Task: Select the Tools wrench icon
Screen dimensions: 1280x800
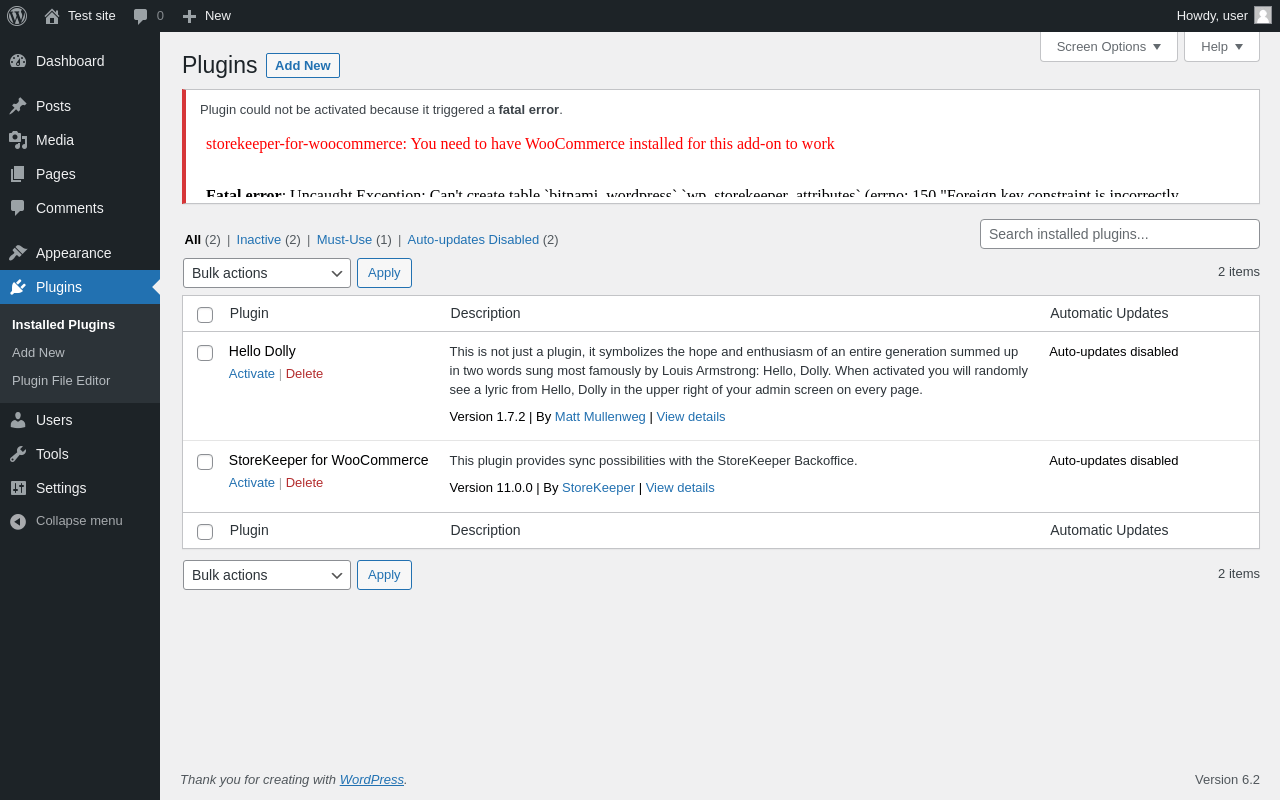Action: [18, 454]
